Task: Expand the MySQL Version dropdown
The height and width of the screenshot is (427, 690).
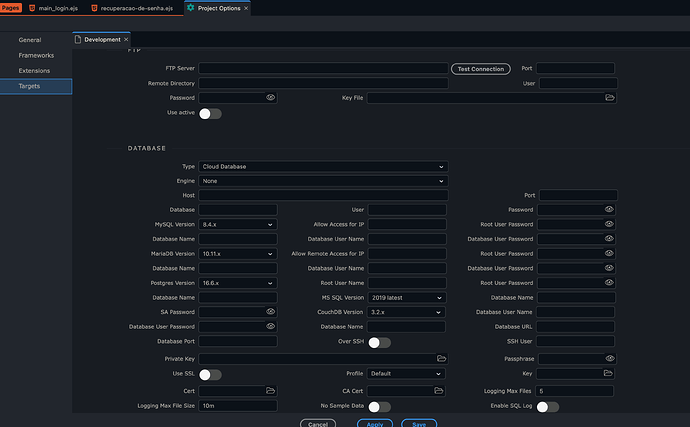Action: [238, 225]
